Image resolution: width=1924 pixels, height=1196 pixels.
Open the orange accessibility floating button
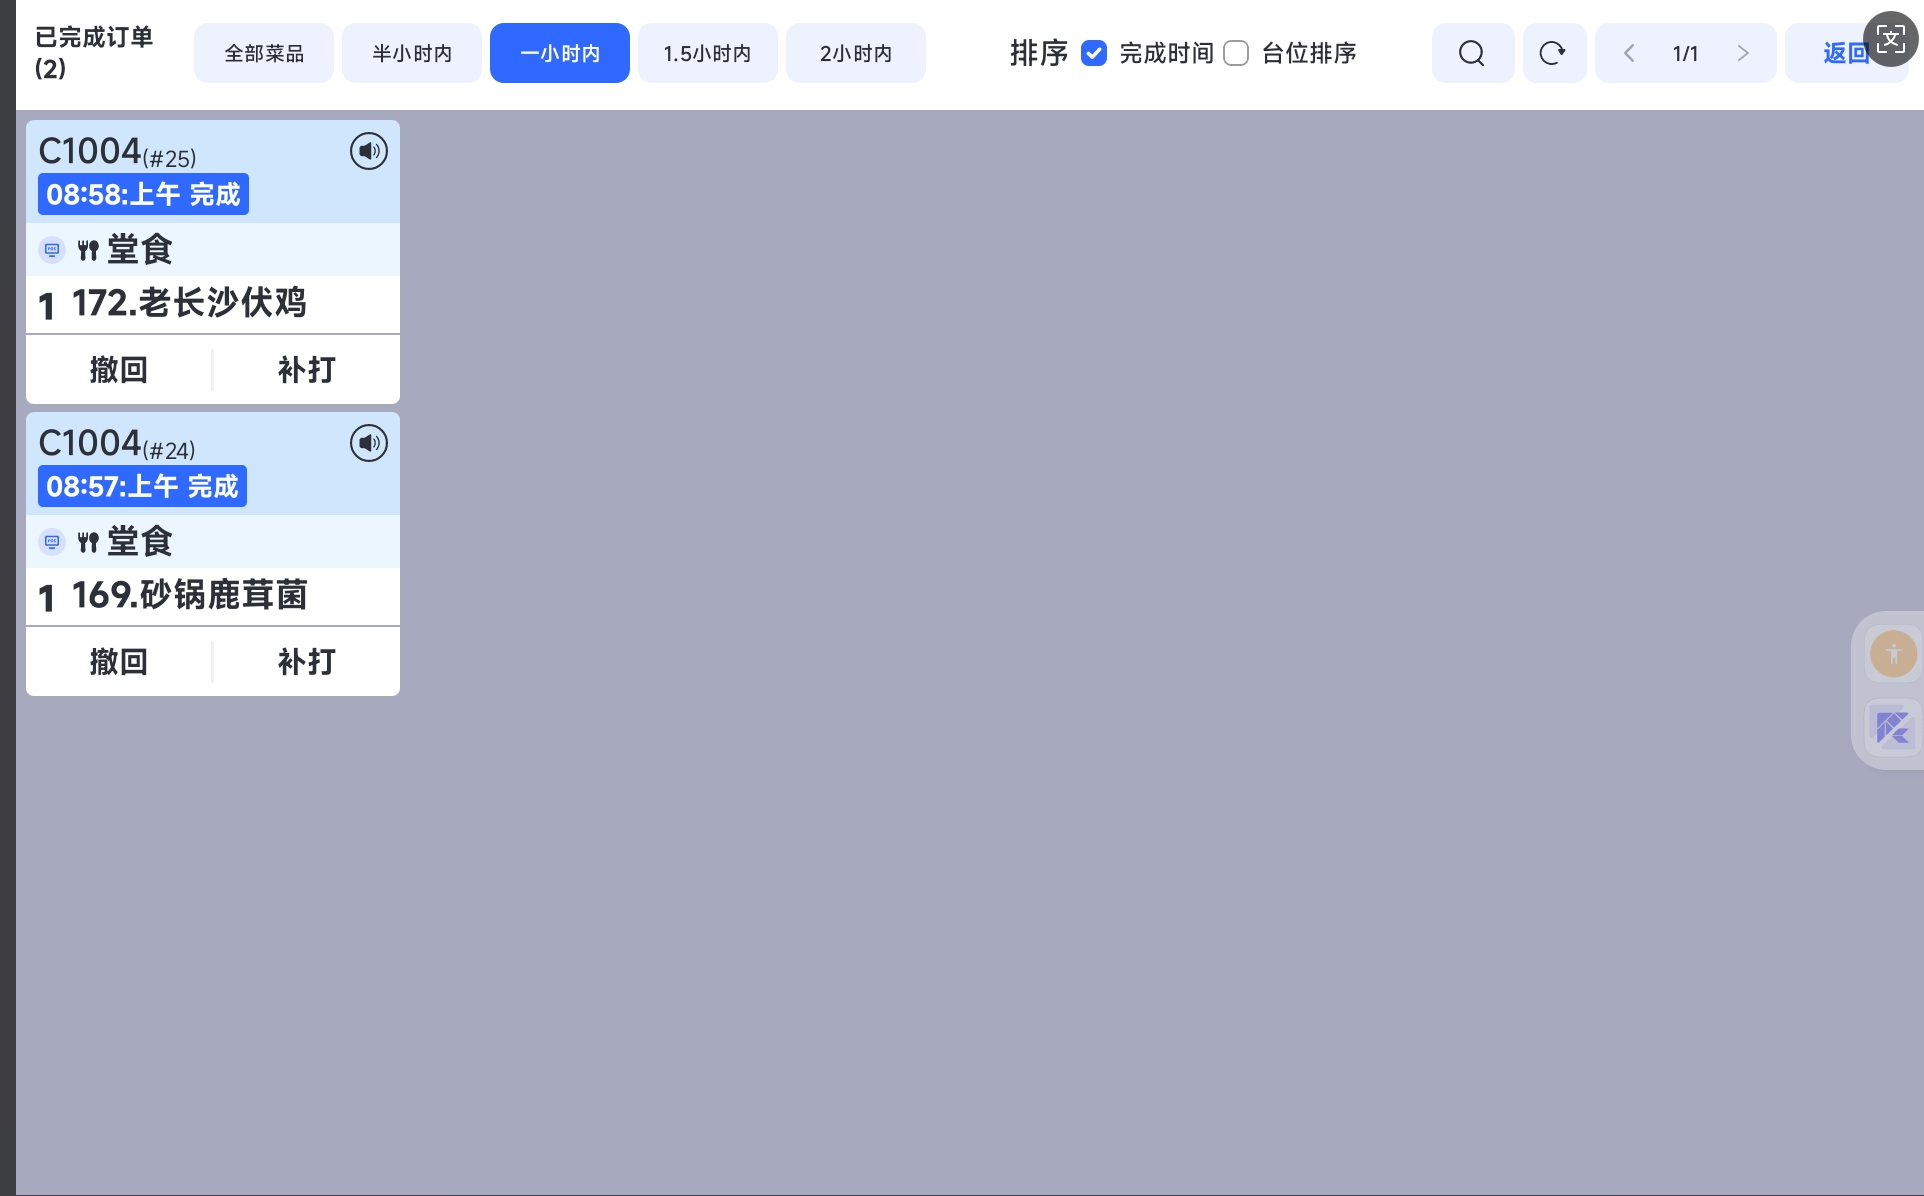[x=1892, y=655]
